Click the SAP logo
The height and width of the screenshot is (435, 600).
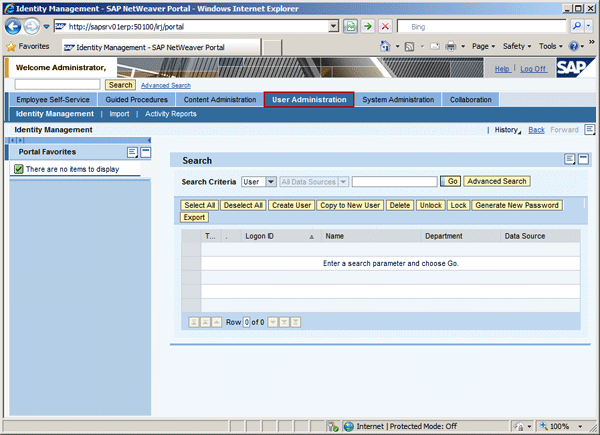[576, 68]
